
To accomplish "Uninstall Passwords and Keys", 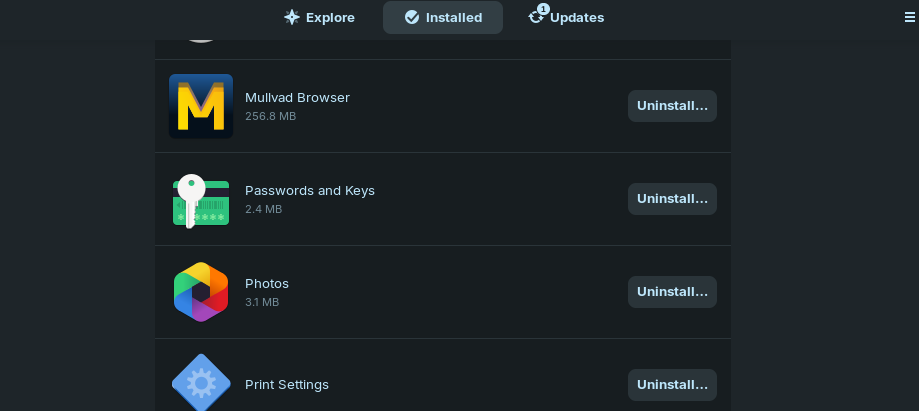I will [672, 199].
